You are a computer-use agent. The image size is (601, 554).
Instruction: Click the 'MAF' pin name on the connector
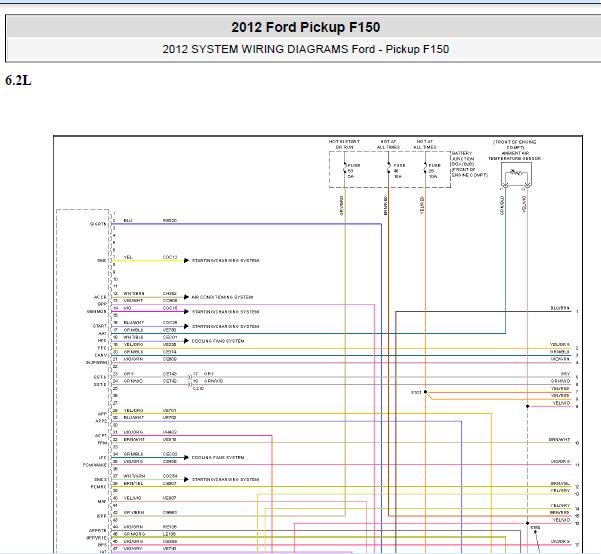click(x=102, y=501)
